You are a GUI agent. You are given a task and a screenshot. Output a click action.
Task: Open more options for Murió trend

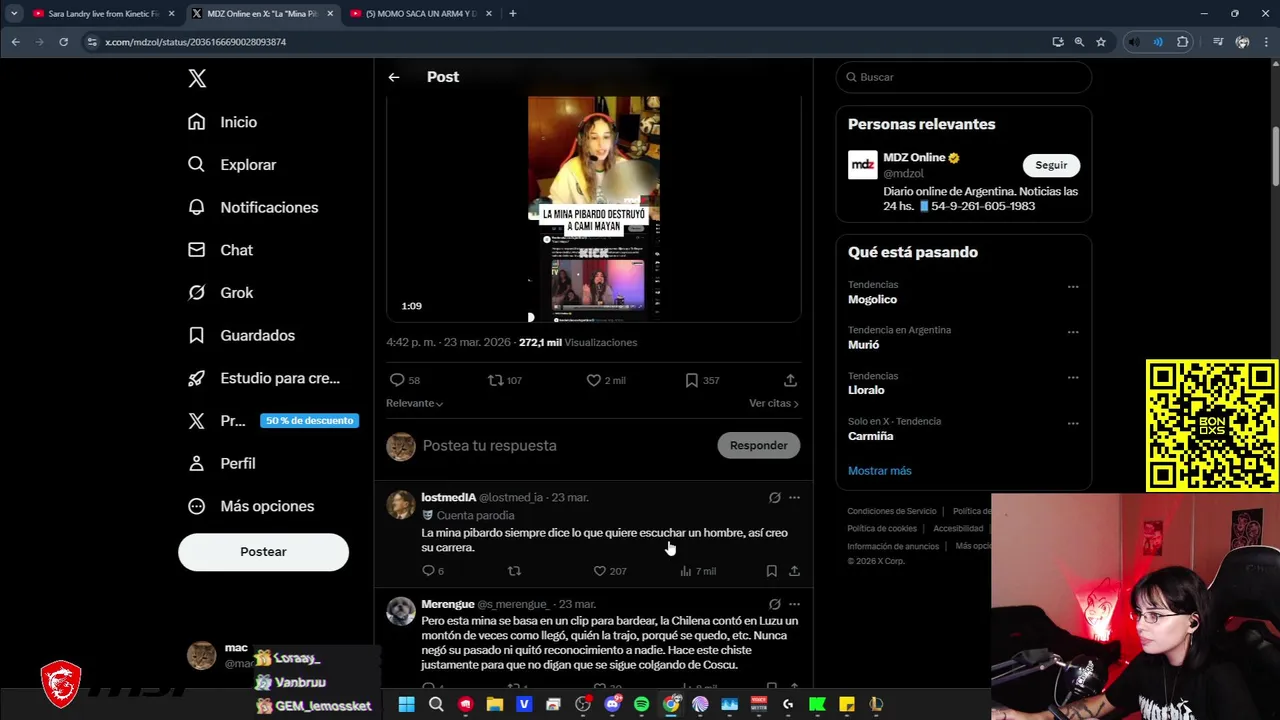[1073, 332]
